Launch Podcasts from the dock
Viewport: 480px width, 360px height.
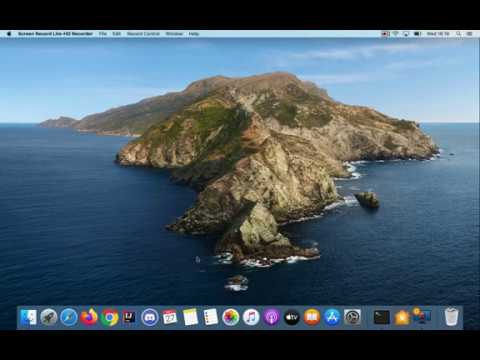pyautogui.click(x=271, y=317)
